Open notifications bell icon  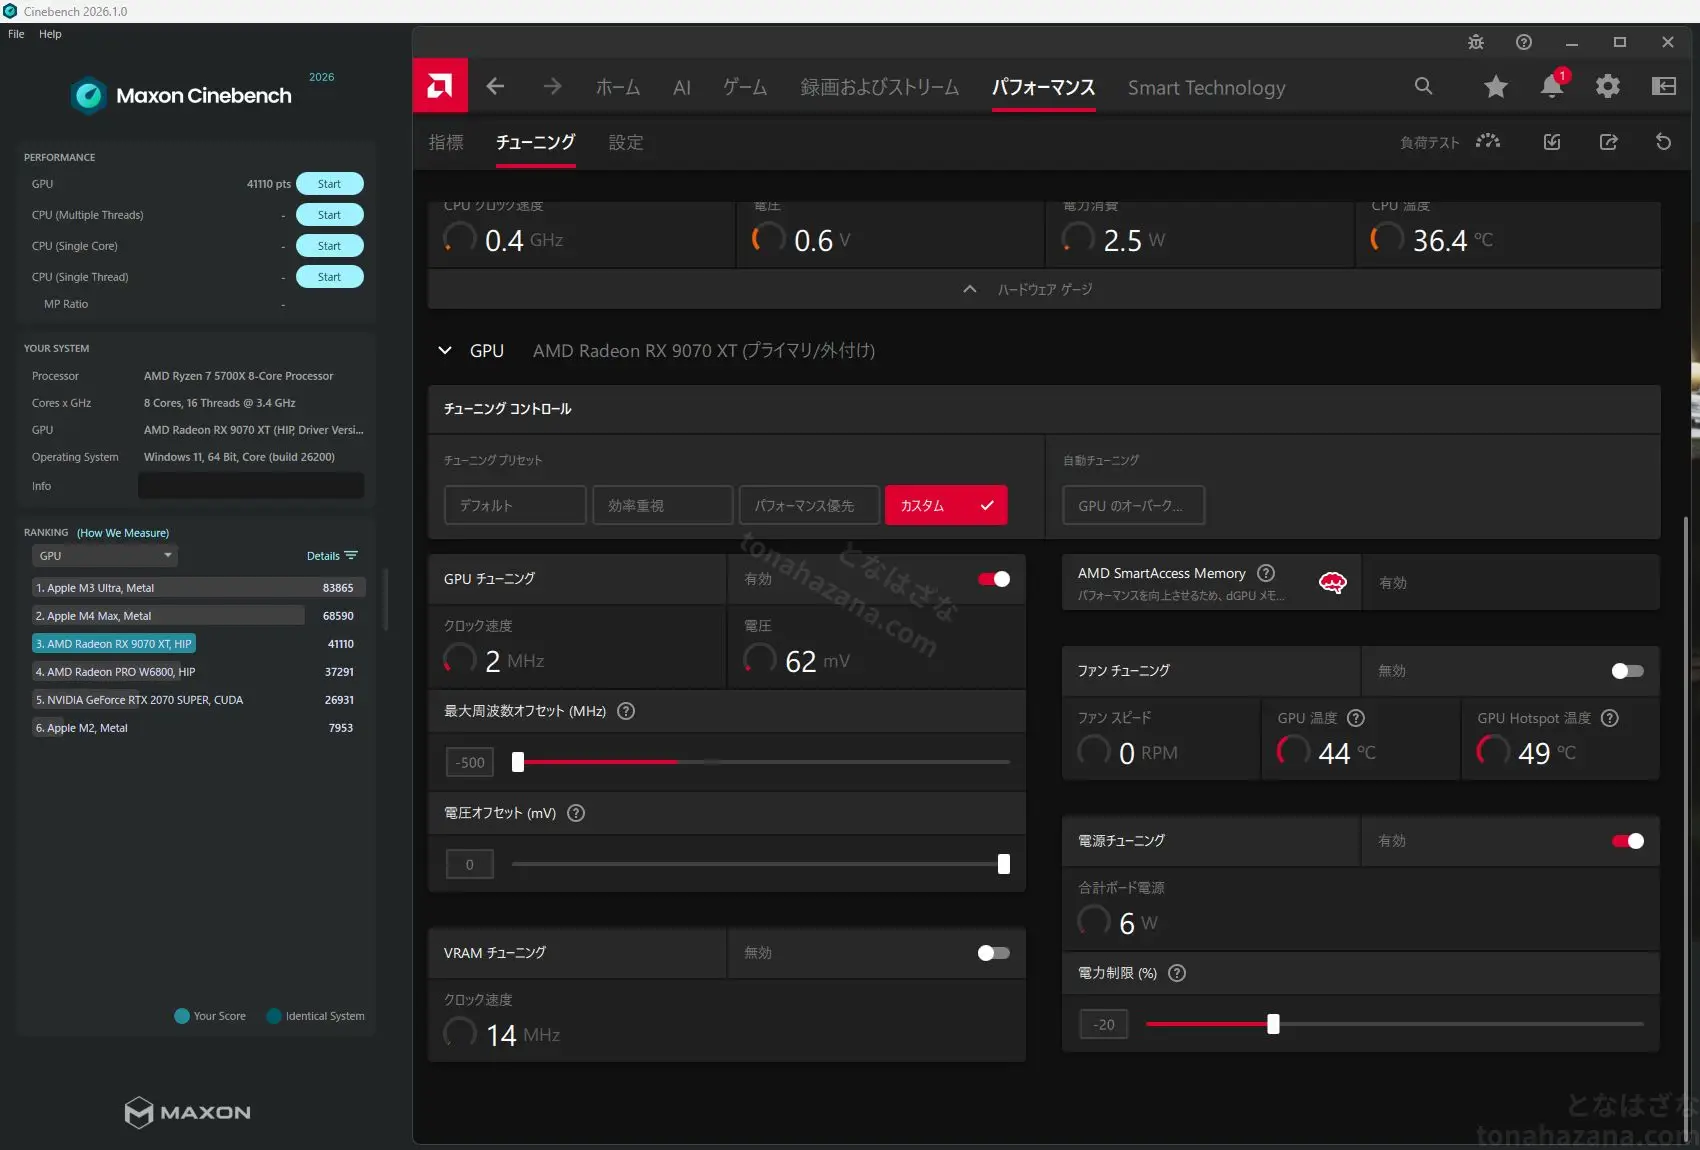tap(1553, 85)
